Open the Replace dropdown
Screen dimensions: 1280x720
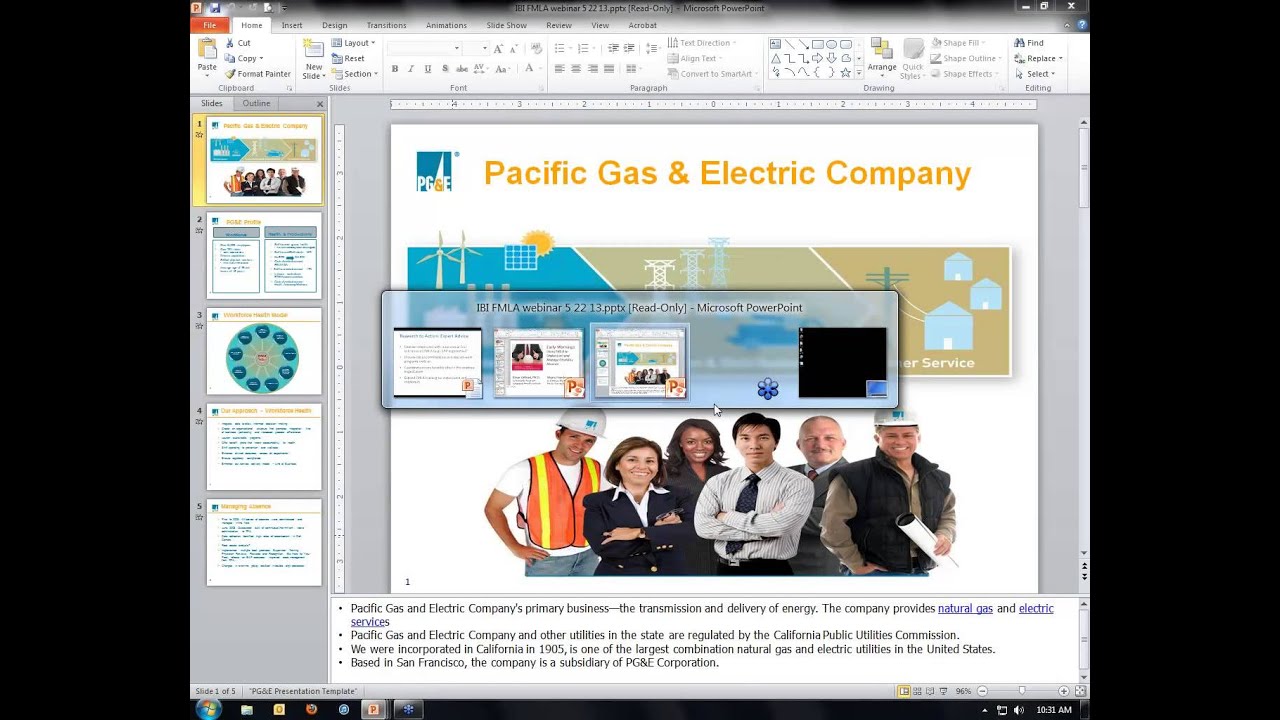(x=1038, y=58)
